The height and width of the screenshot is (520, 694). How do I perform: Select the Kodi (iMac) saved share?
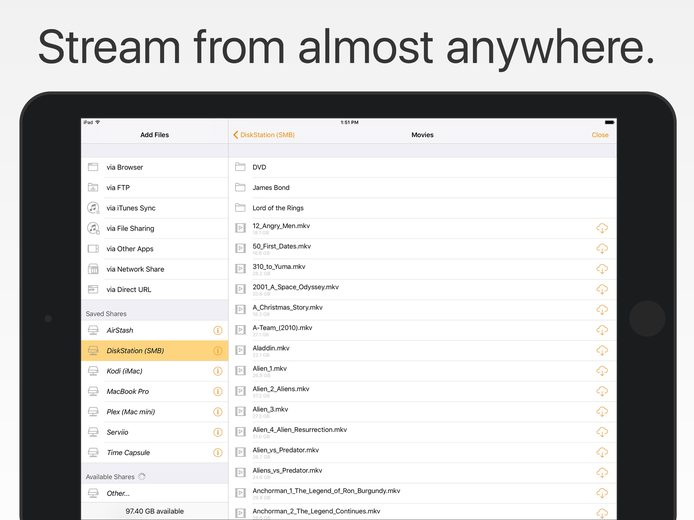pyautogui.click(x=154, y=371)
